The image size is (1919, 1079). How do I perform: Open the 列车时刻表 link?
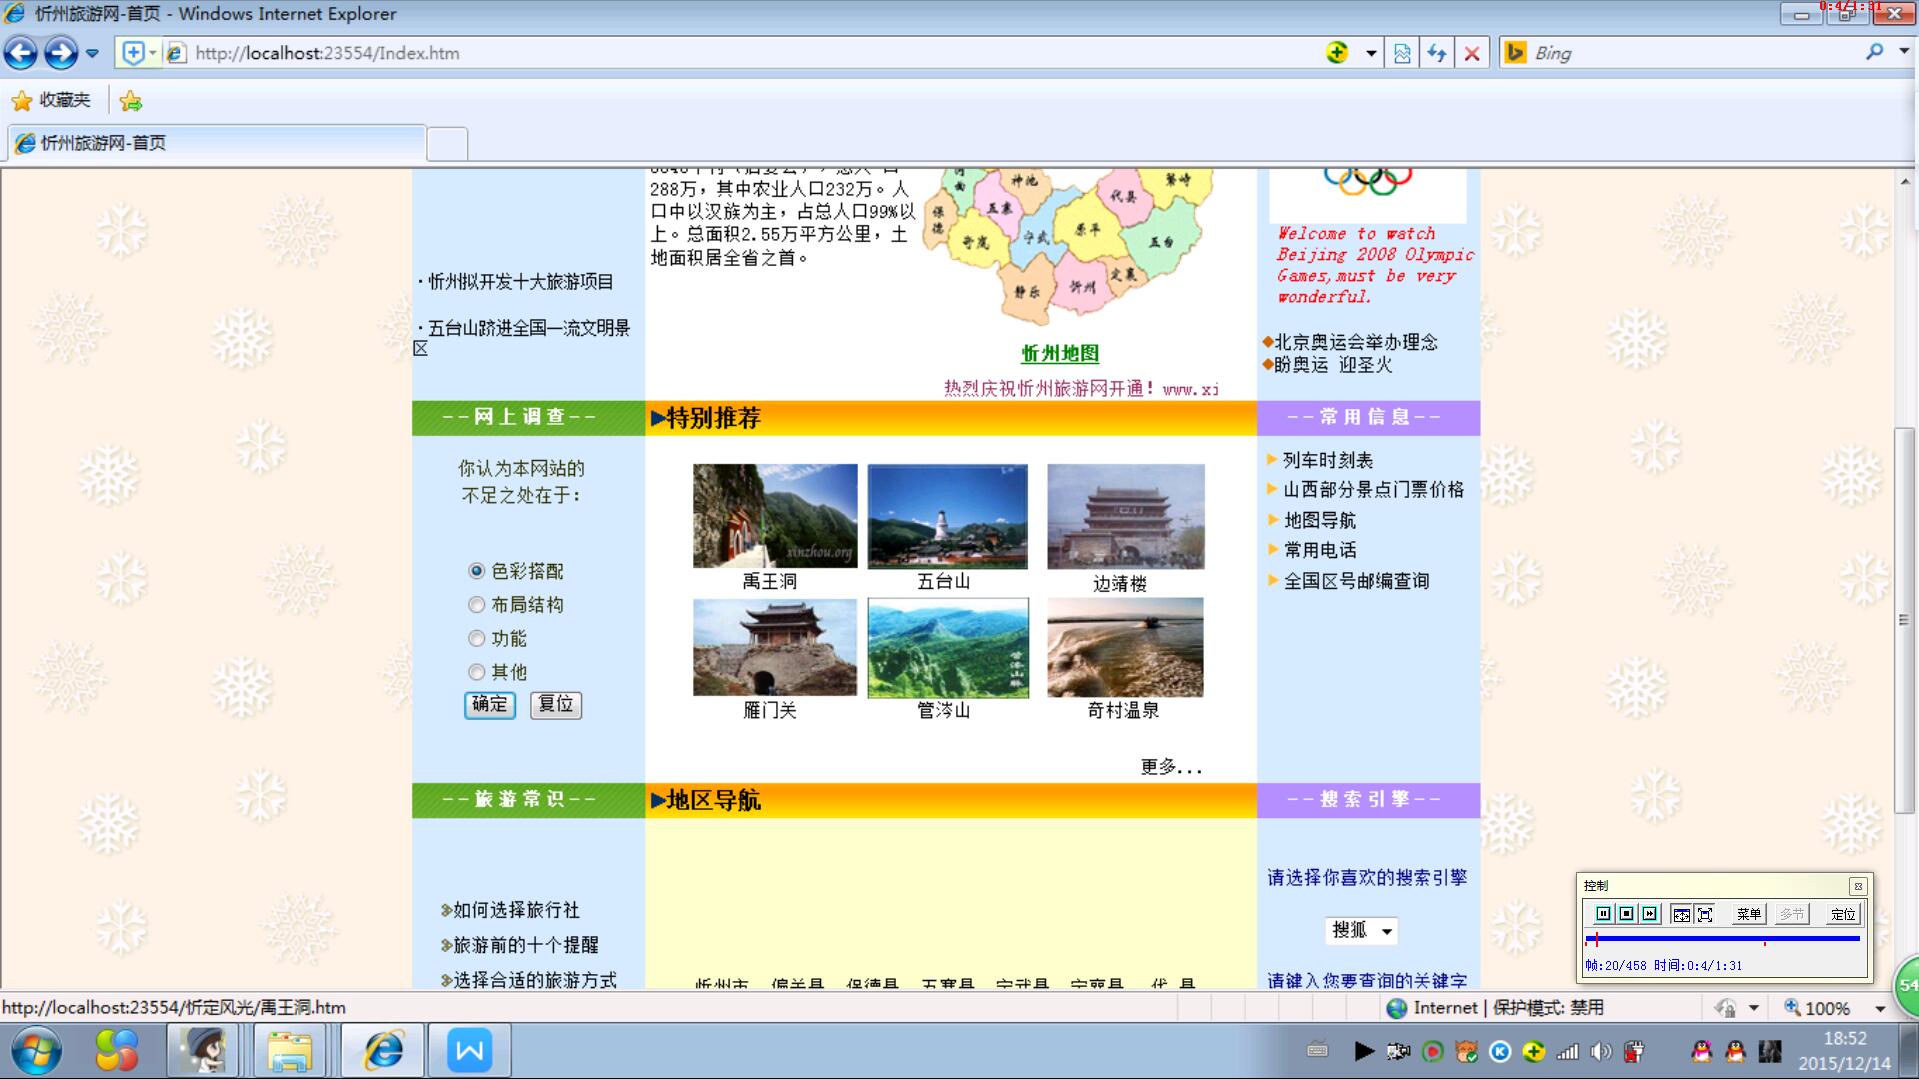click(1328, 460)
